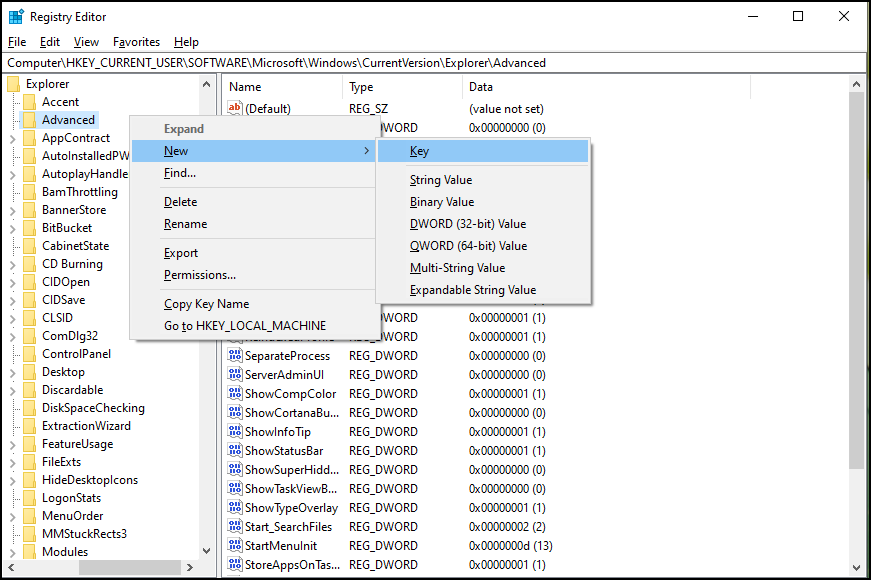The image size is (871, 580).
Task: Click the SeparateProcess DWORD icon
Action: [x=235, y=355]
